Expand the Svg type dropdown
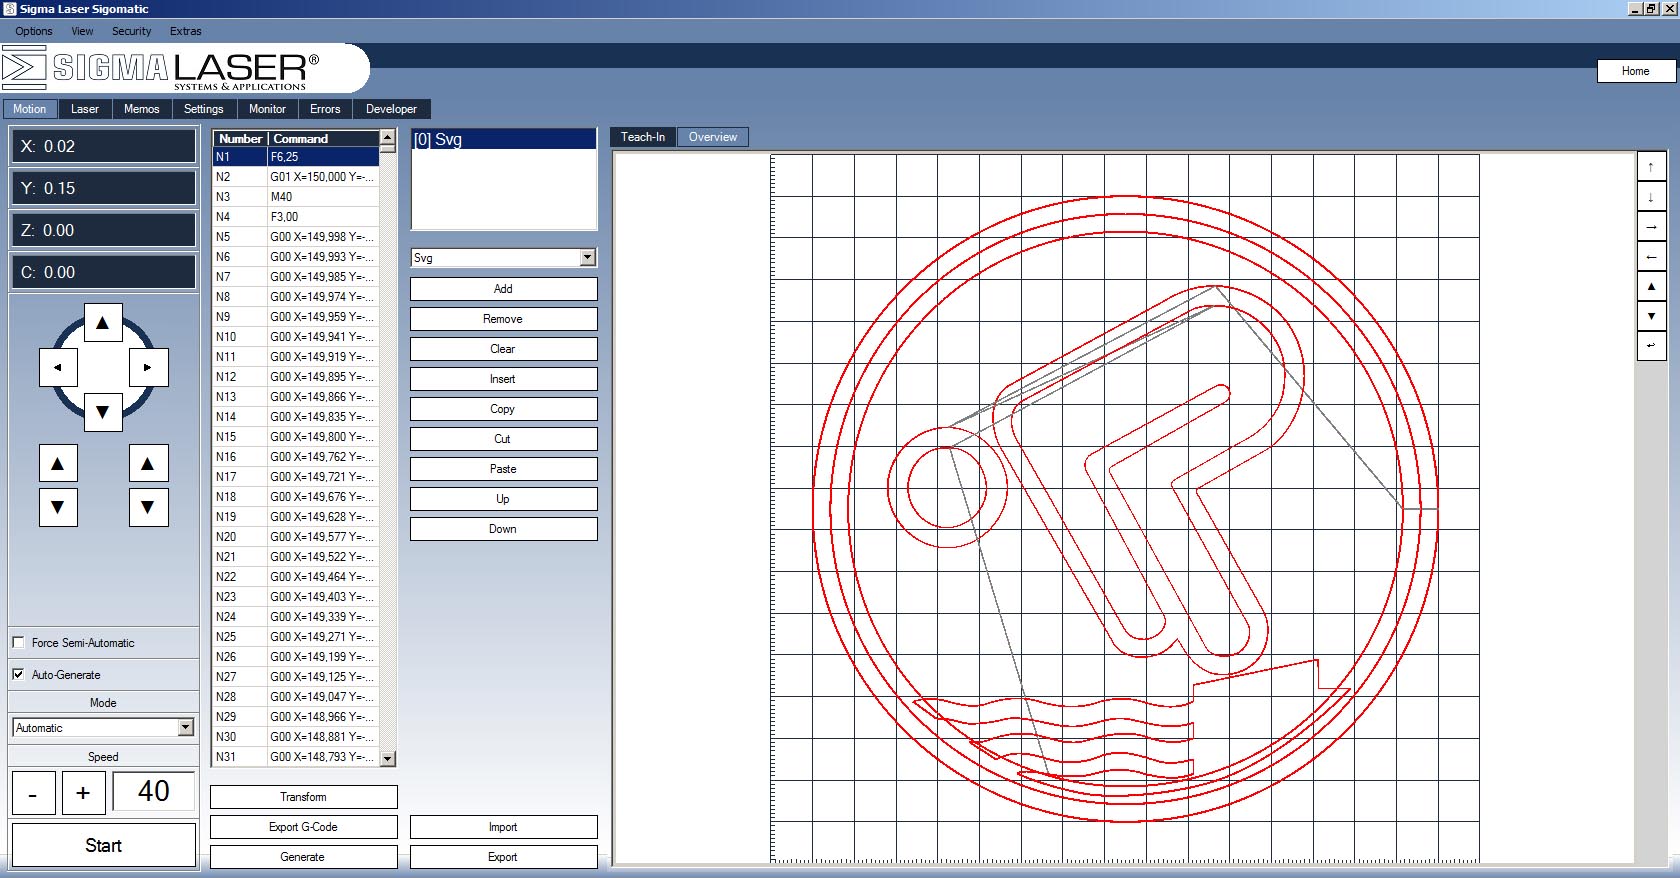1680x878 pixels. [x=587, y=258]
